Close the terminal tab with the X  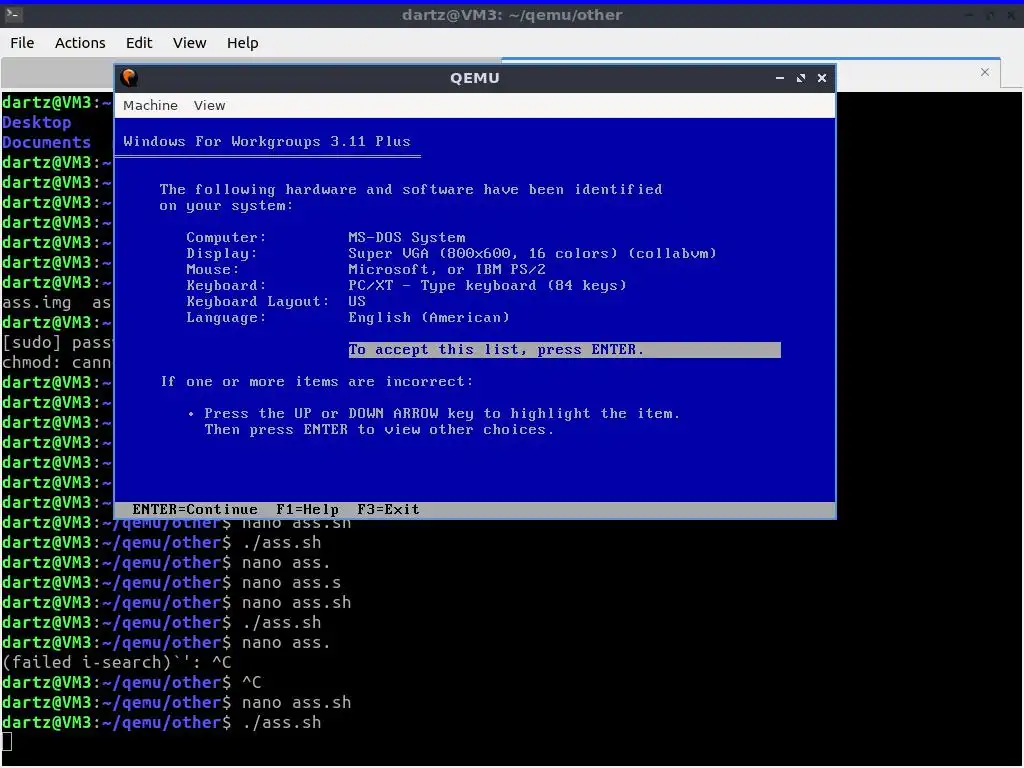coord(985,72)
